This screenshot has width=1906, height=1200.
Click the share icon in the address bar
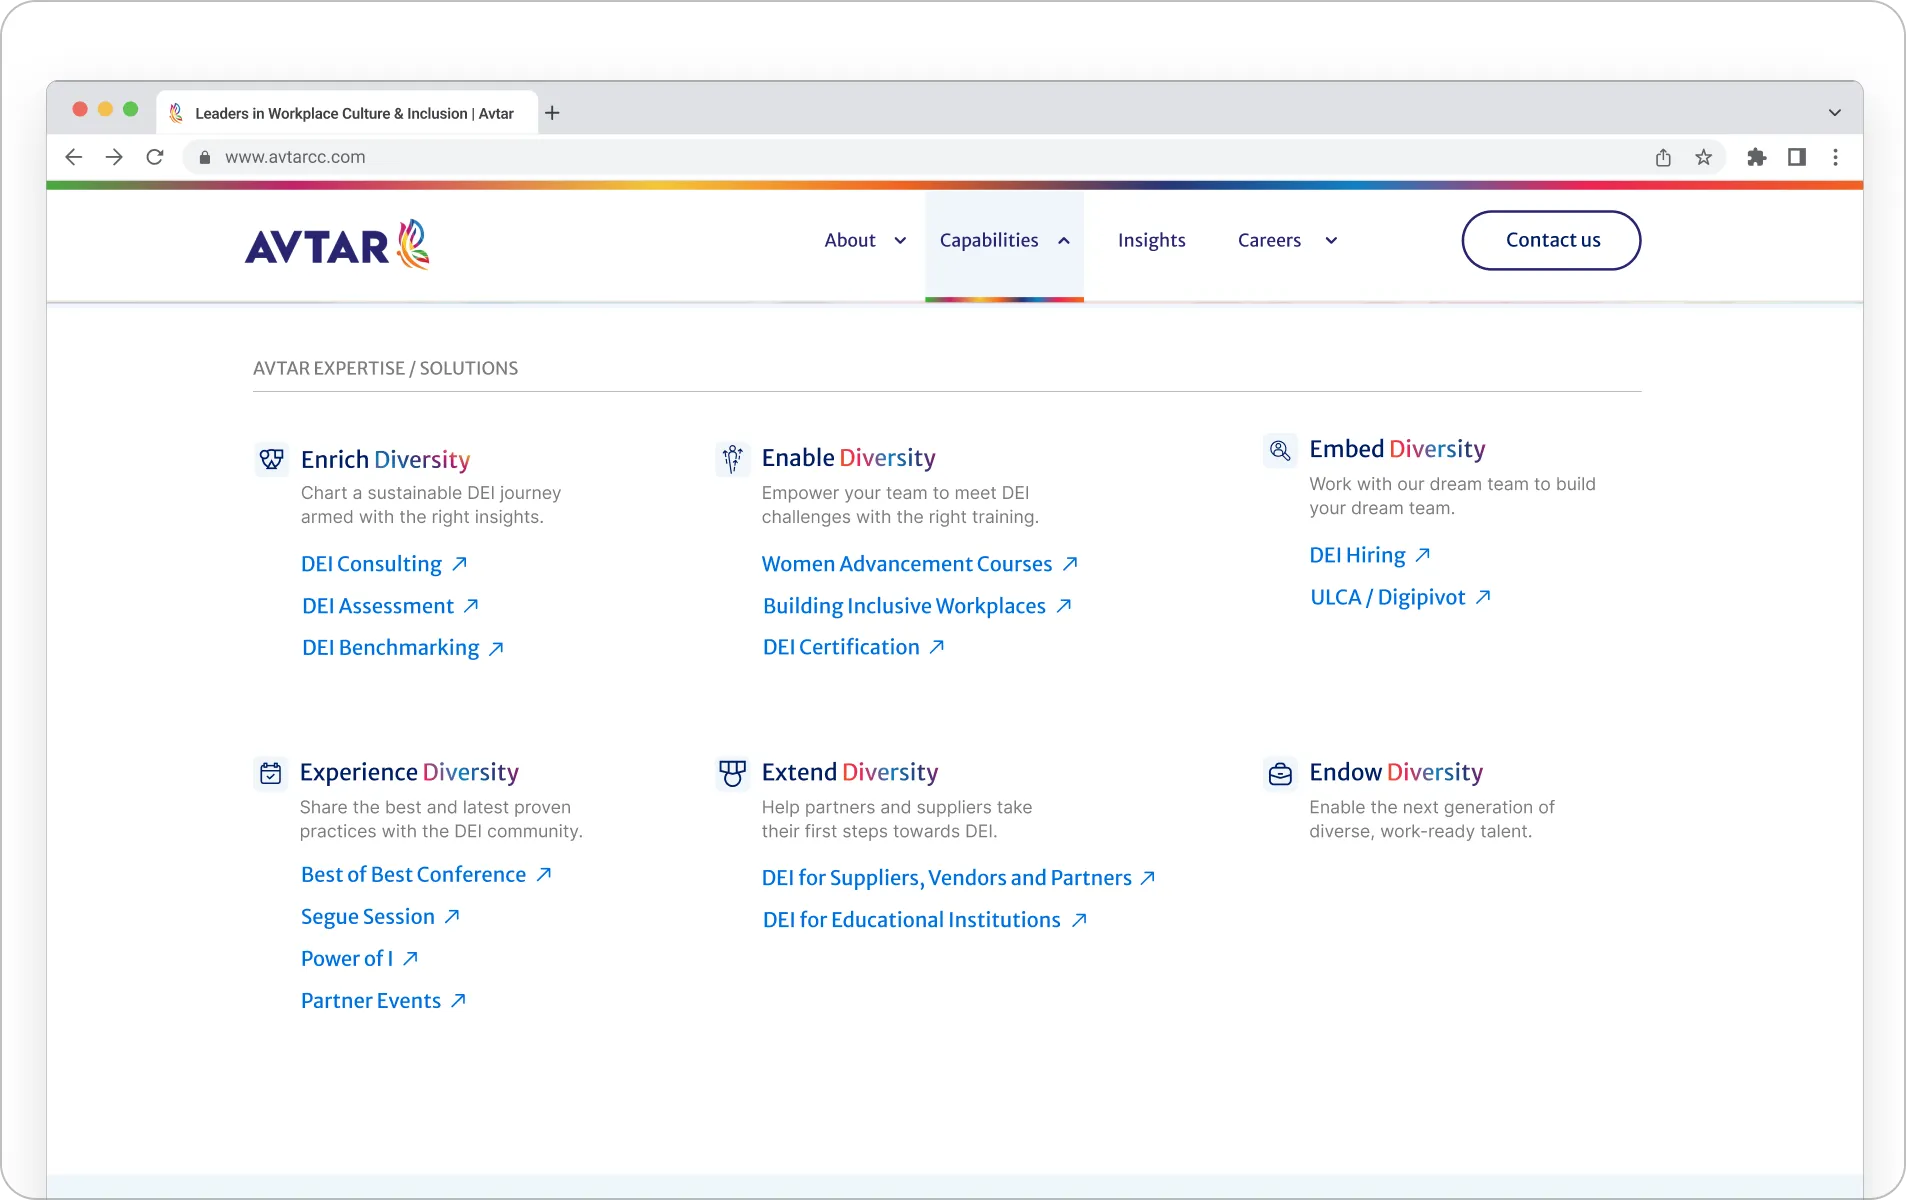[1663, 157]
